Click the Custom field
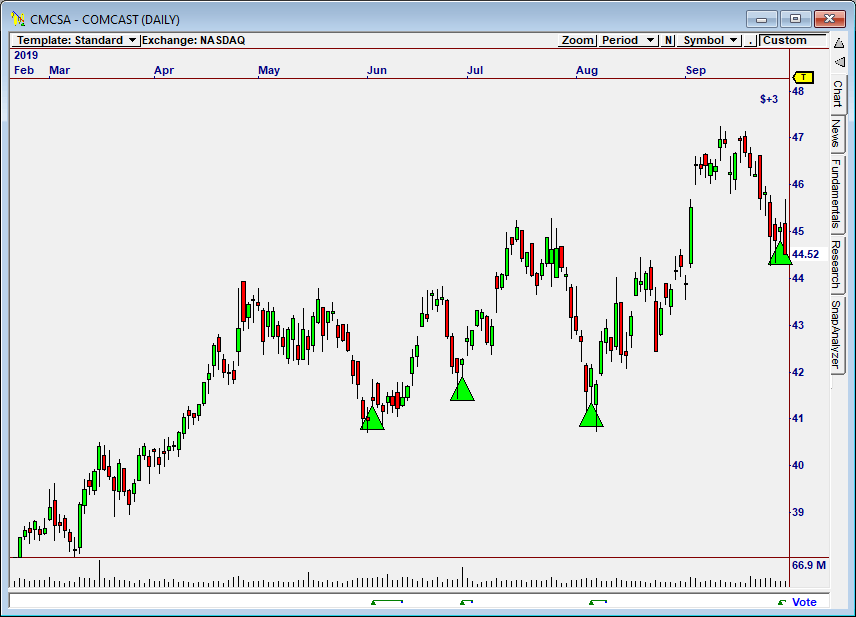 click(793, 40)
